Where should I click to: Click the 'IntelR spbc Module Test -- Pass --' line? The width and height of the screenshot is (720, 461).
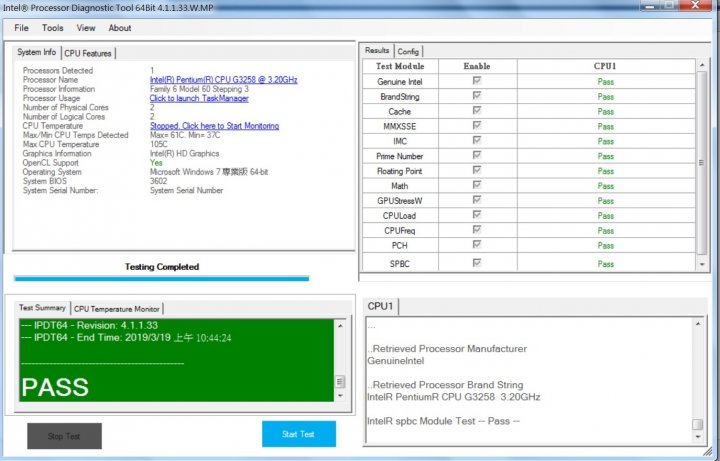[443, 421]
